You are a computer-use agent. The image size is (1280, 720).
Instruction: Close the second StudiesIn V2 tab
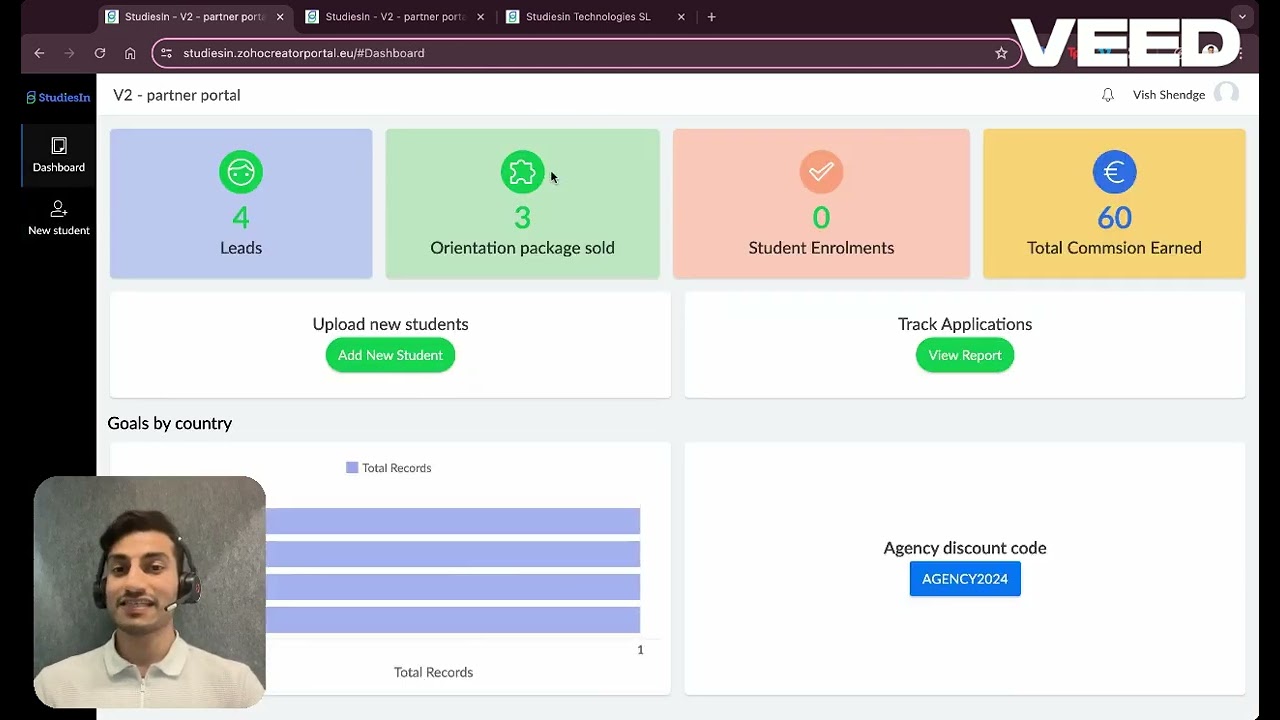tap(481, 17)
